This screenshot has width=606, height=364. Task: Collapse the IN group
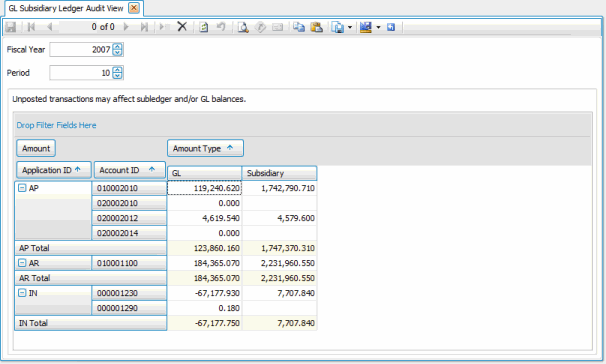[x=22, y=293]
